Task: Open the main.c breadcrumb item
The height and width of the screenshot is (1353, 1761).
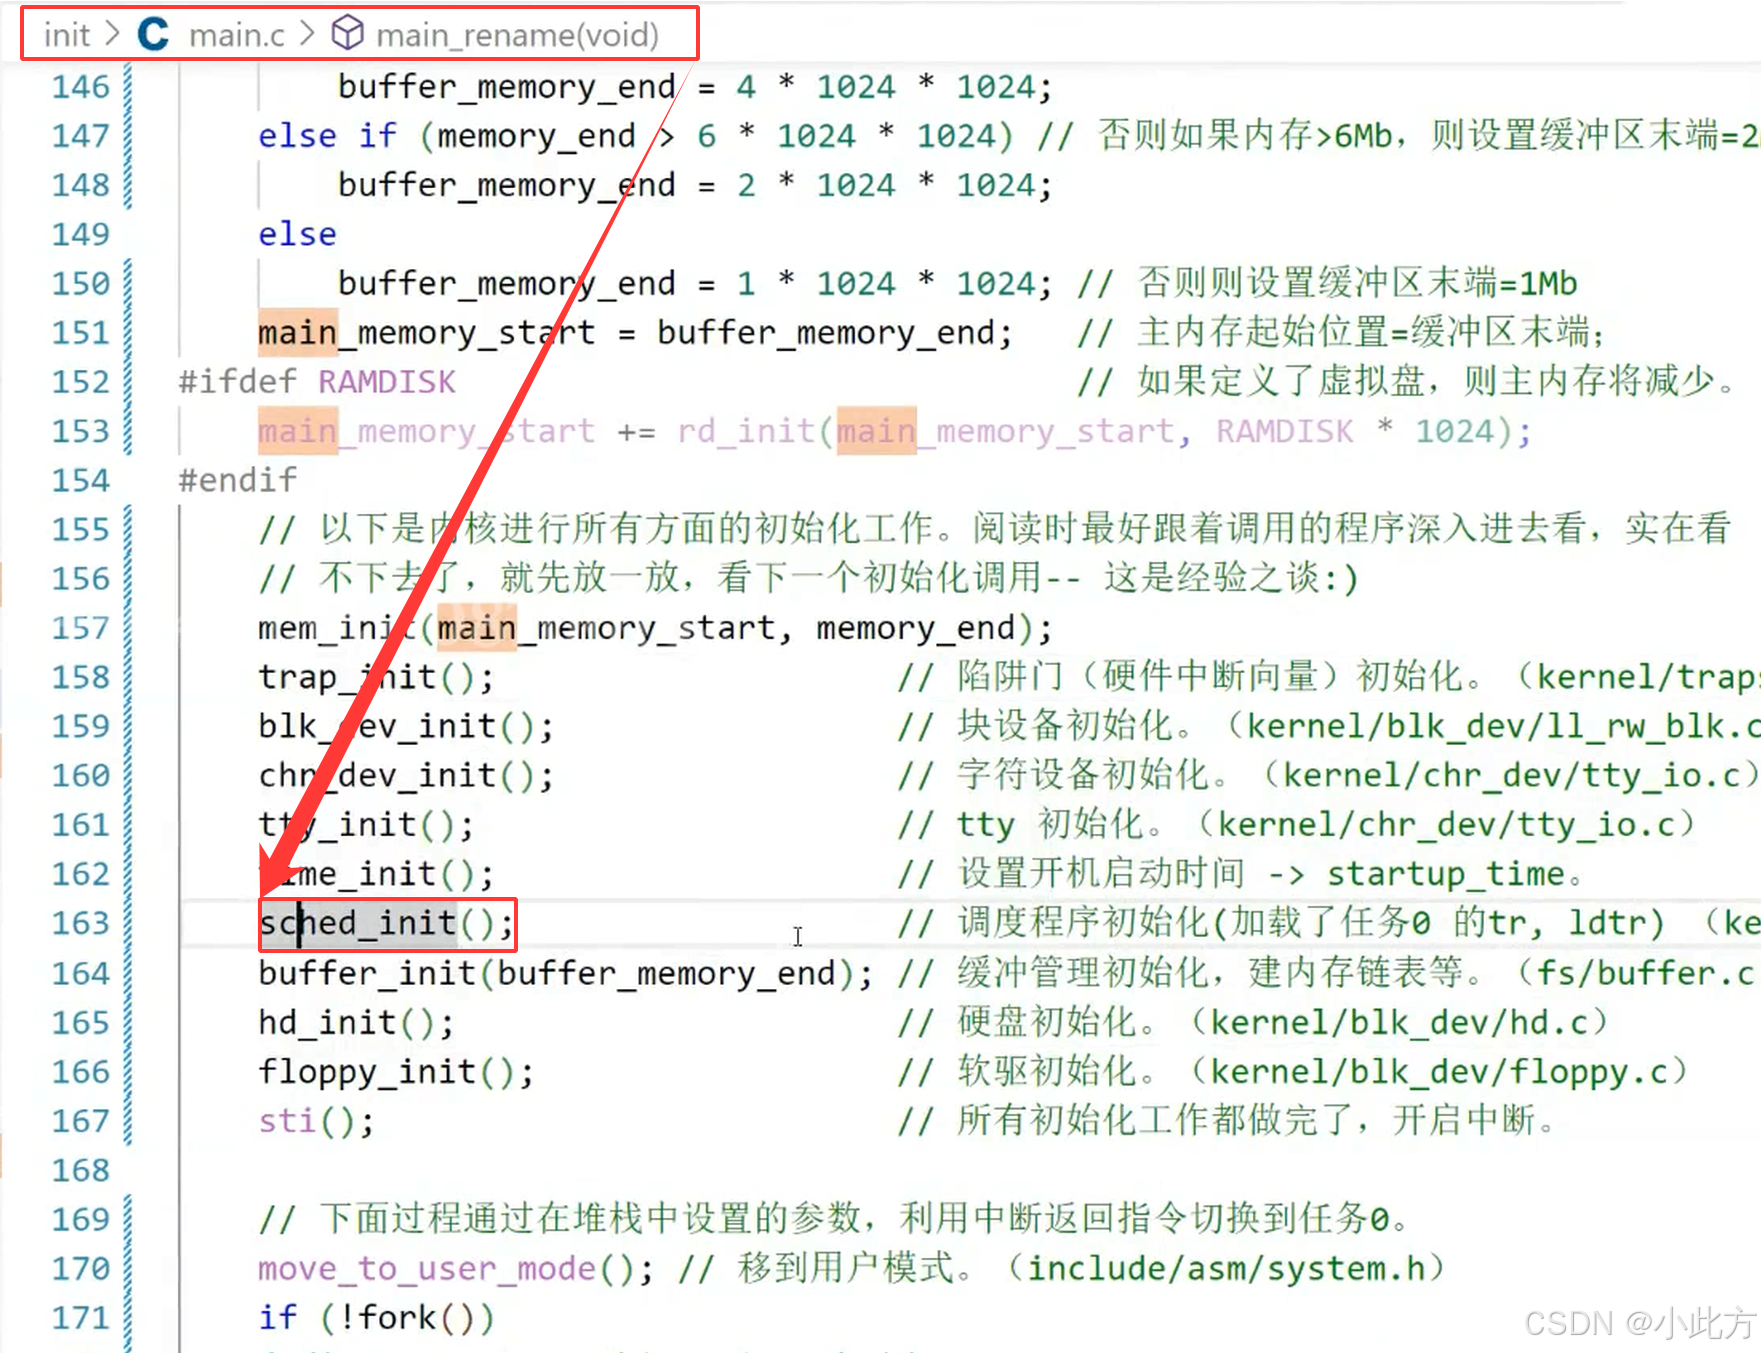Action: point(237,35)
